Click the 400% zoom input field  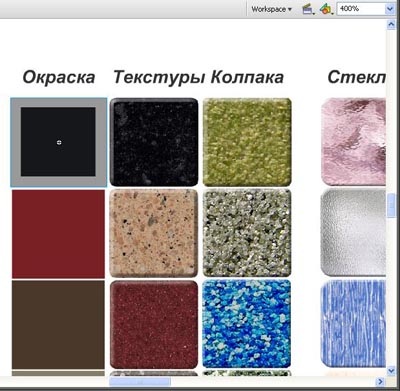point(361,9)
